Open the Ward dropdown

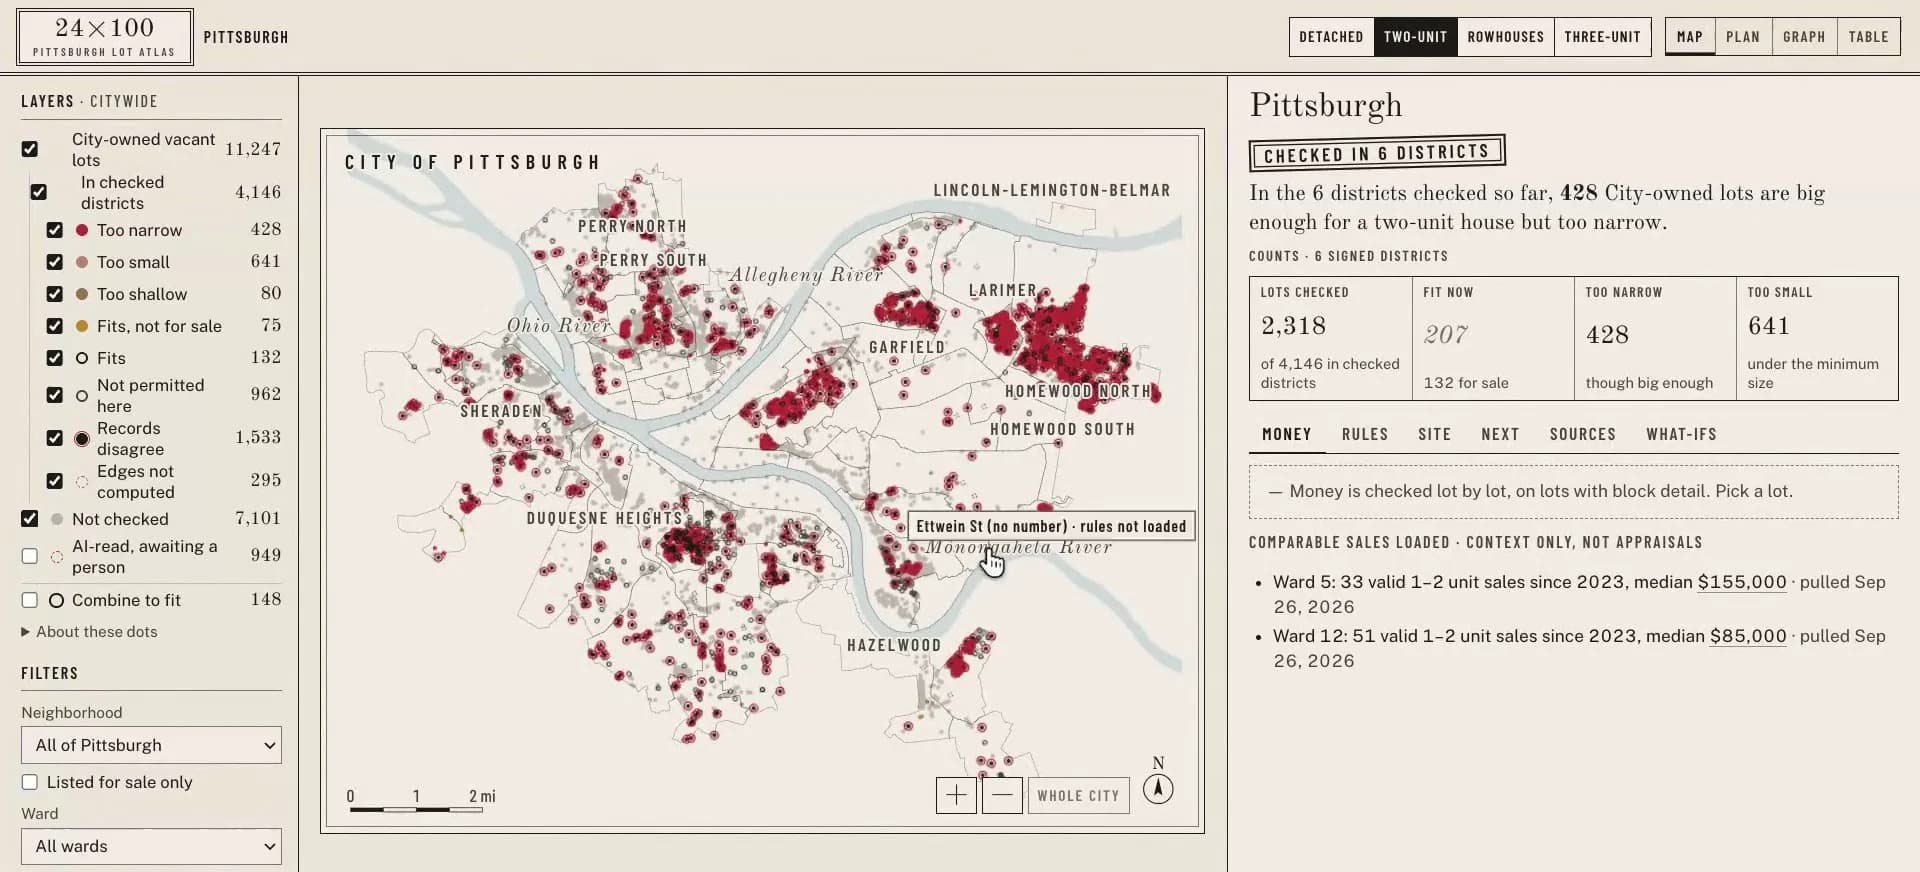pyautogui.click(x=151, y=846)
